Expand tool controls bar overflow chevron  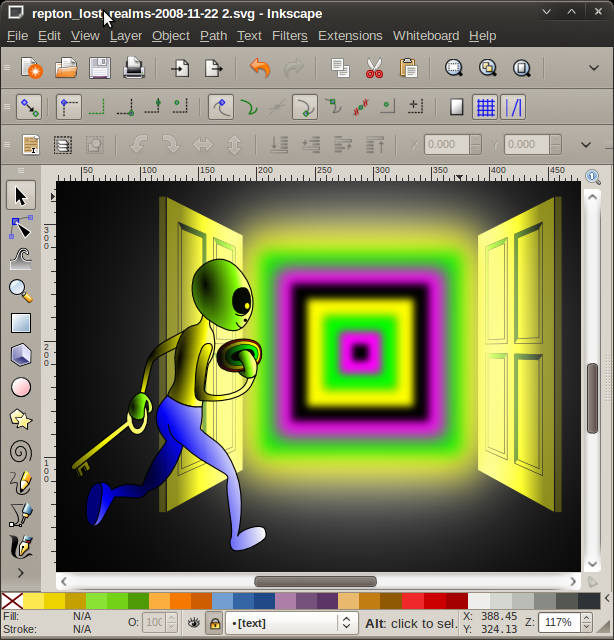coord(586,144)
